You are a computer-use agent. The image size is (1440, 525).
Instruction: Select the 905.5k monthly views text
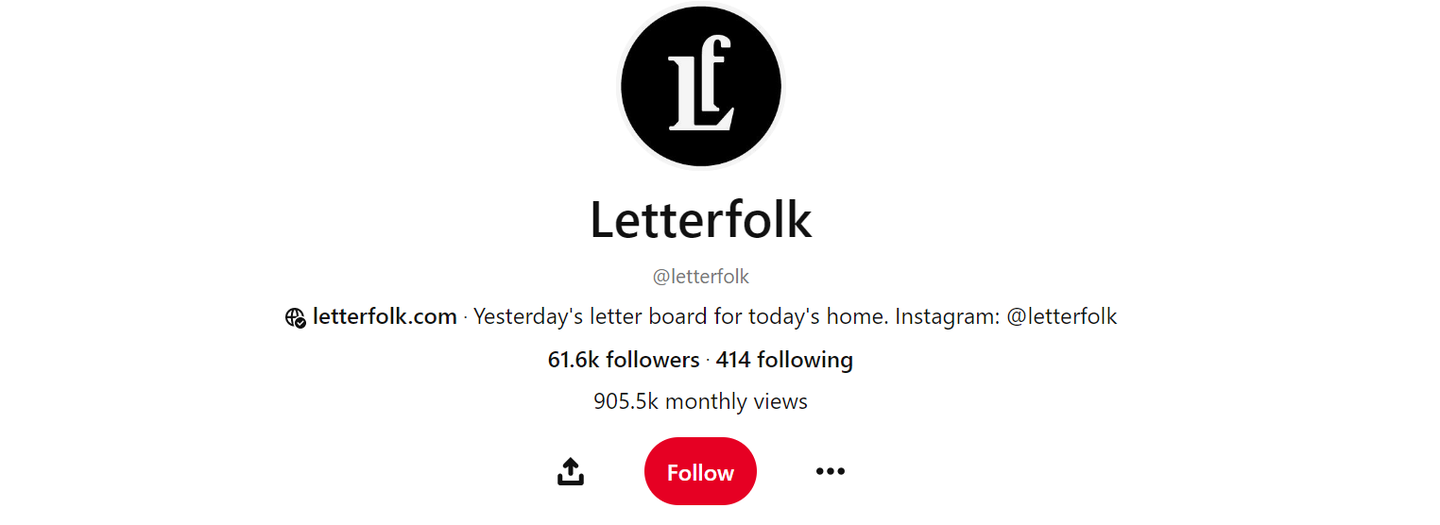(701, 402)
